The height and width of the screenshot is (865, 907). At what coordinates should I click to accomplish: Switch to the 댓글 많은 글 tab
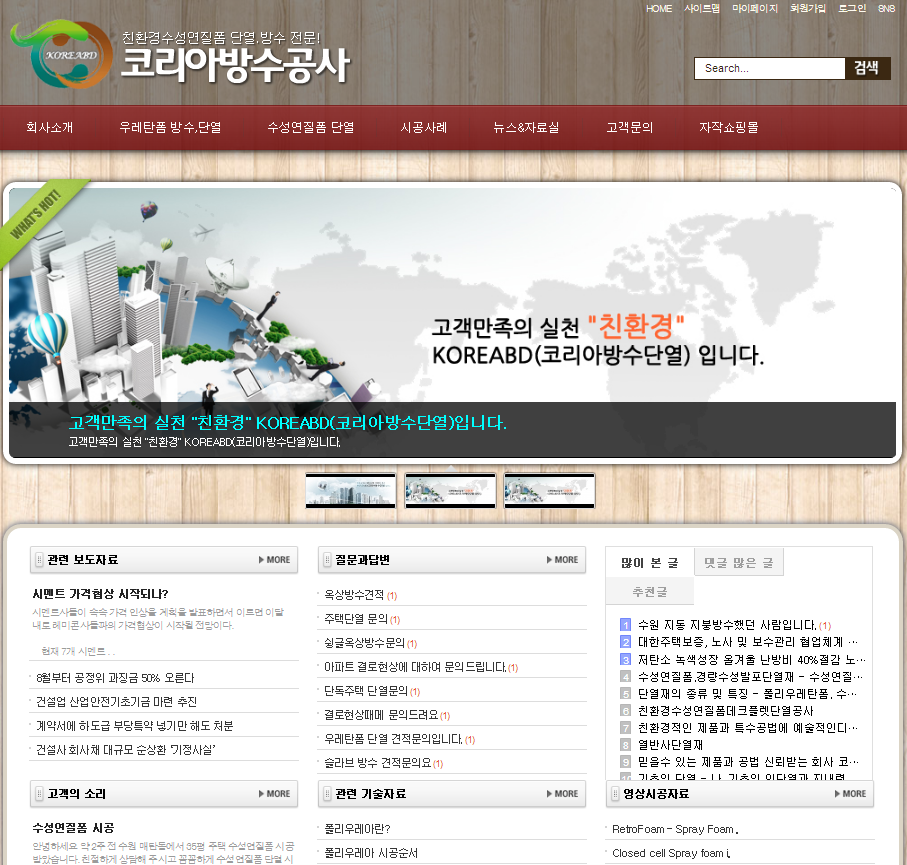point(739,562)
